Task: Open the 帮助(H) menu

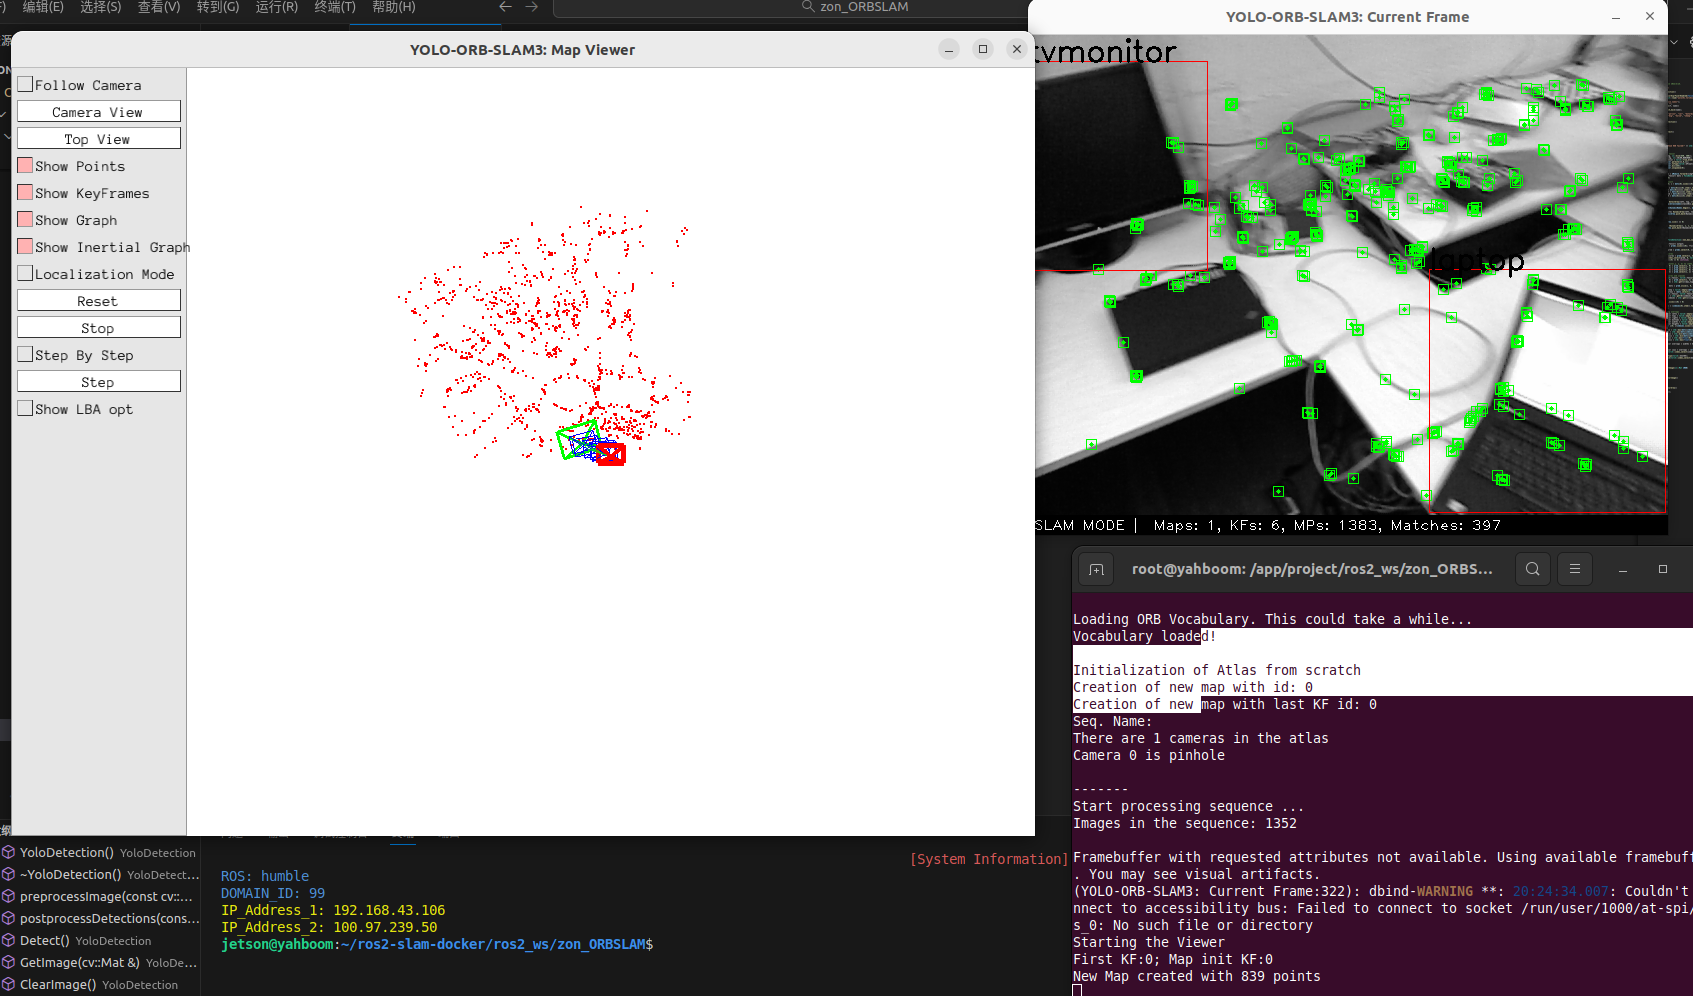Action: (394, 7)
